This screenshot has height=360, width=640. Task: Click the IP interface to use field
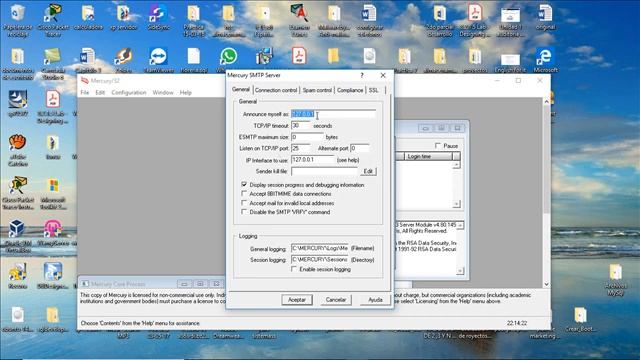point(313,160)
